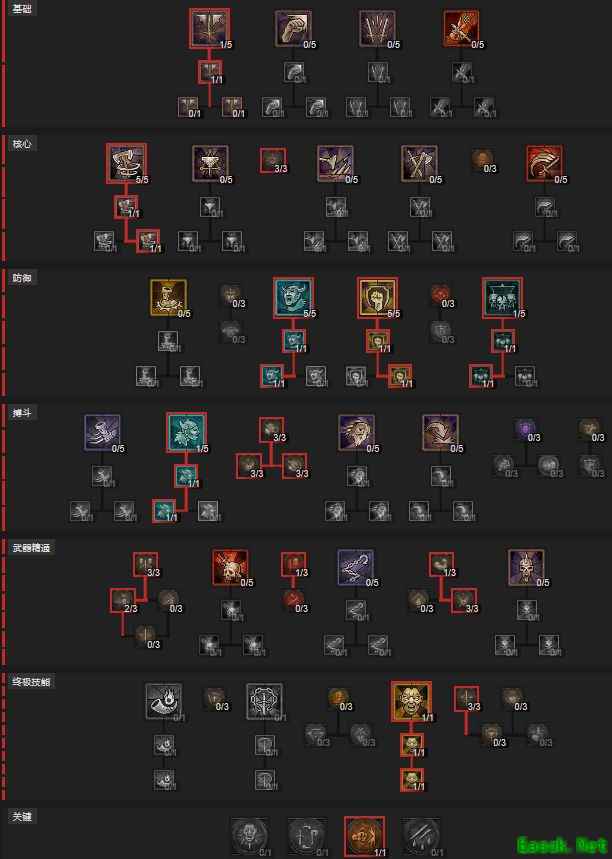Select the helmeted skull skill in 武器精通
This screenshot has height=859, width=612.
coord(526,567)
